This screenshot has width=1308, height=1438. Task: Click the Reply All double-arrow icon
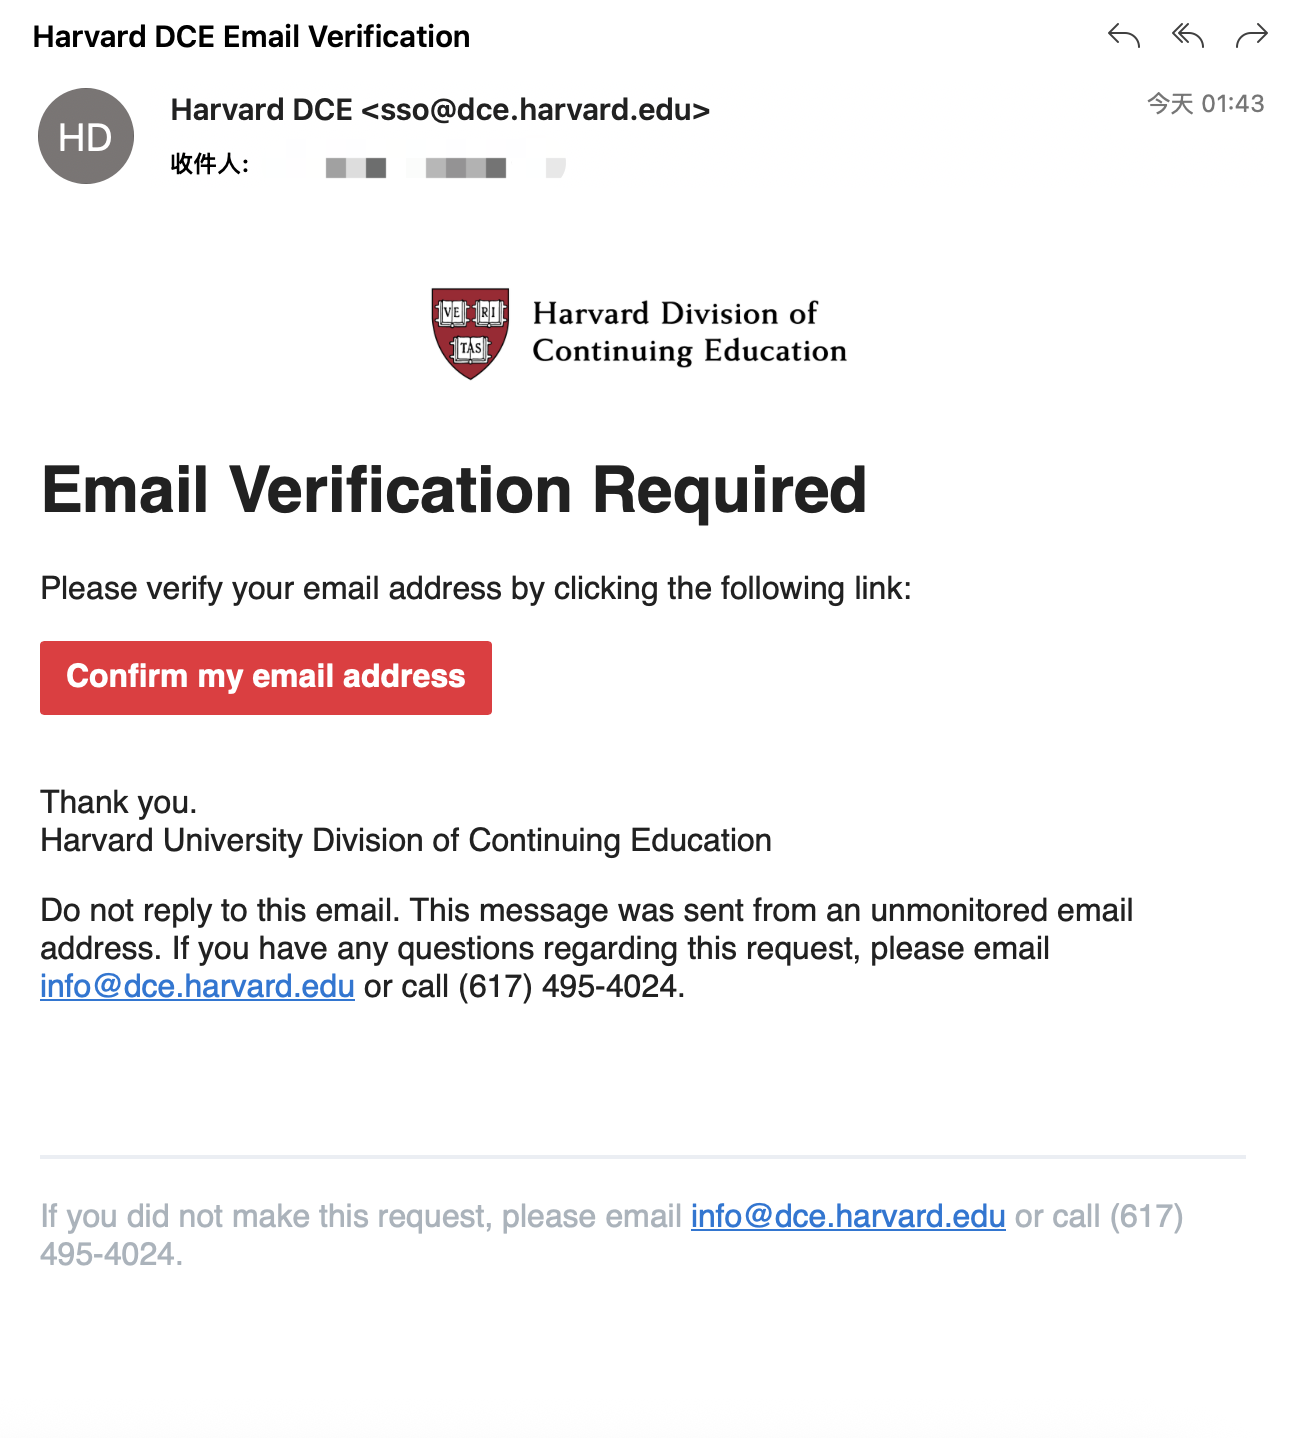click(1187, 37)
